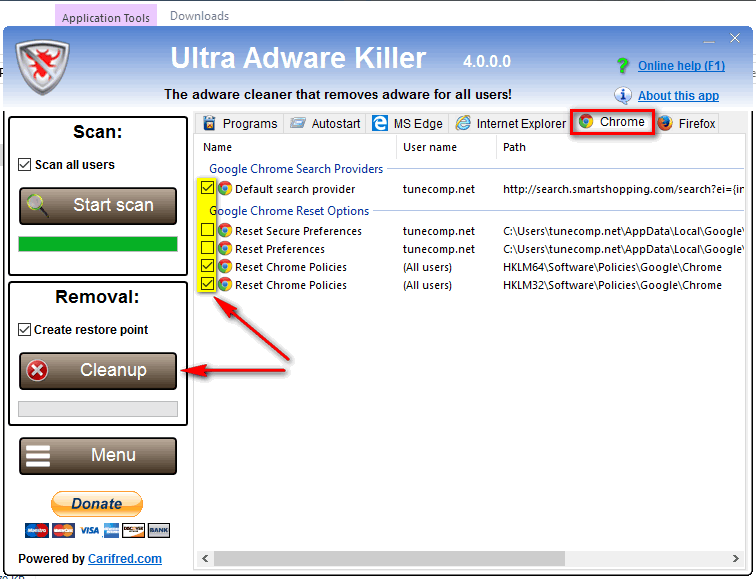Viewport: 756px width, 579px height.
Task: Click the horizontal scrollbar thumb
Action: click(x=390, y=558)
